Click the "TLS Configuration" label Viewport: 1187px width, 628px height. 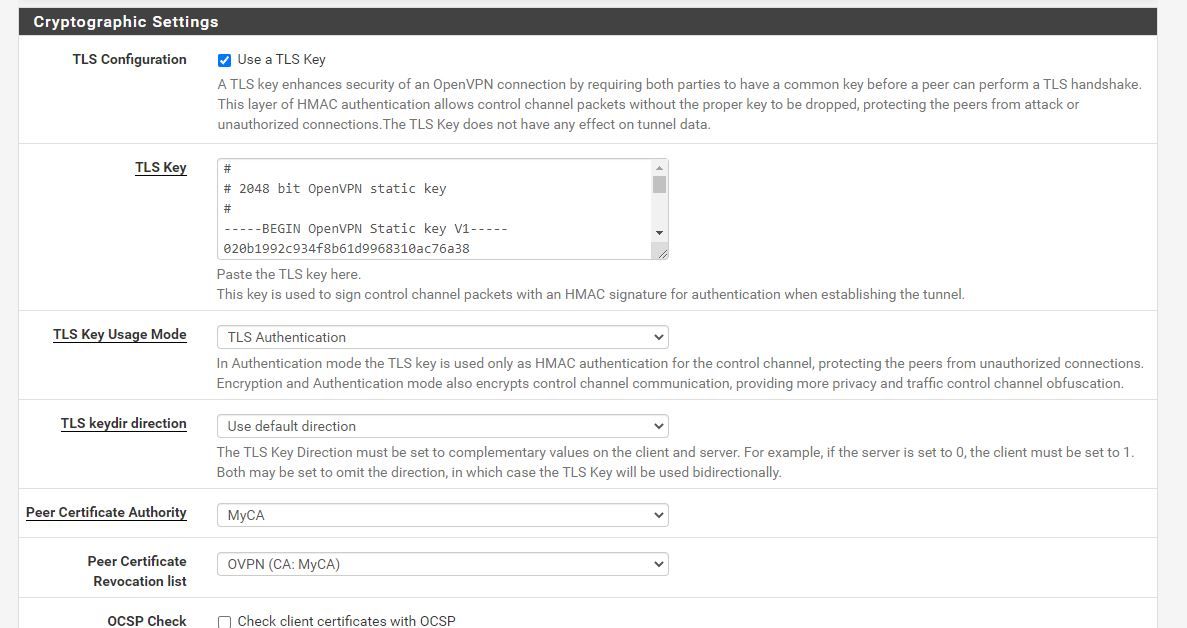tap(129, 59)
